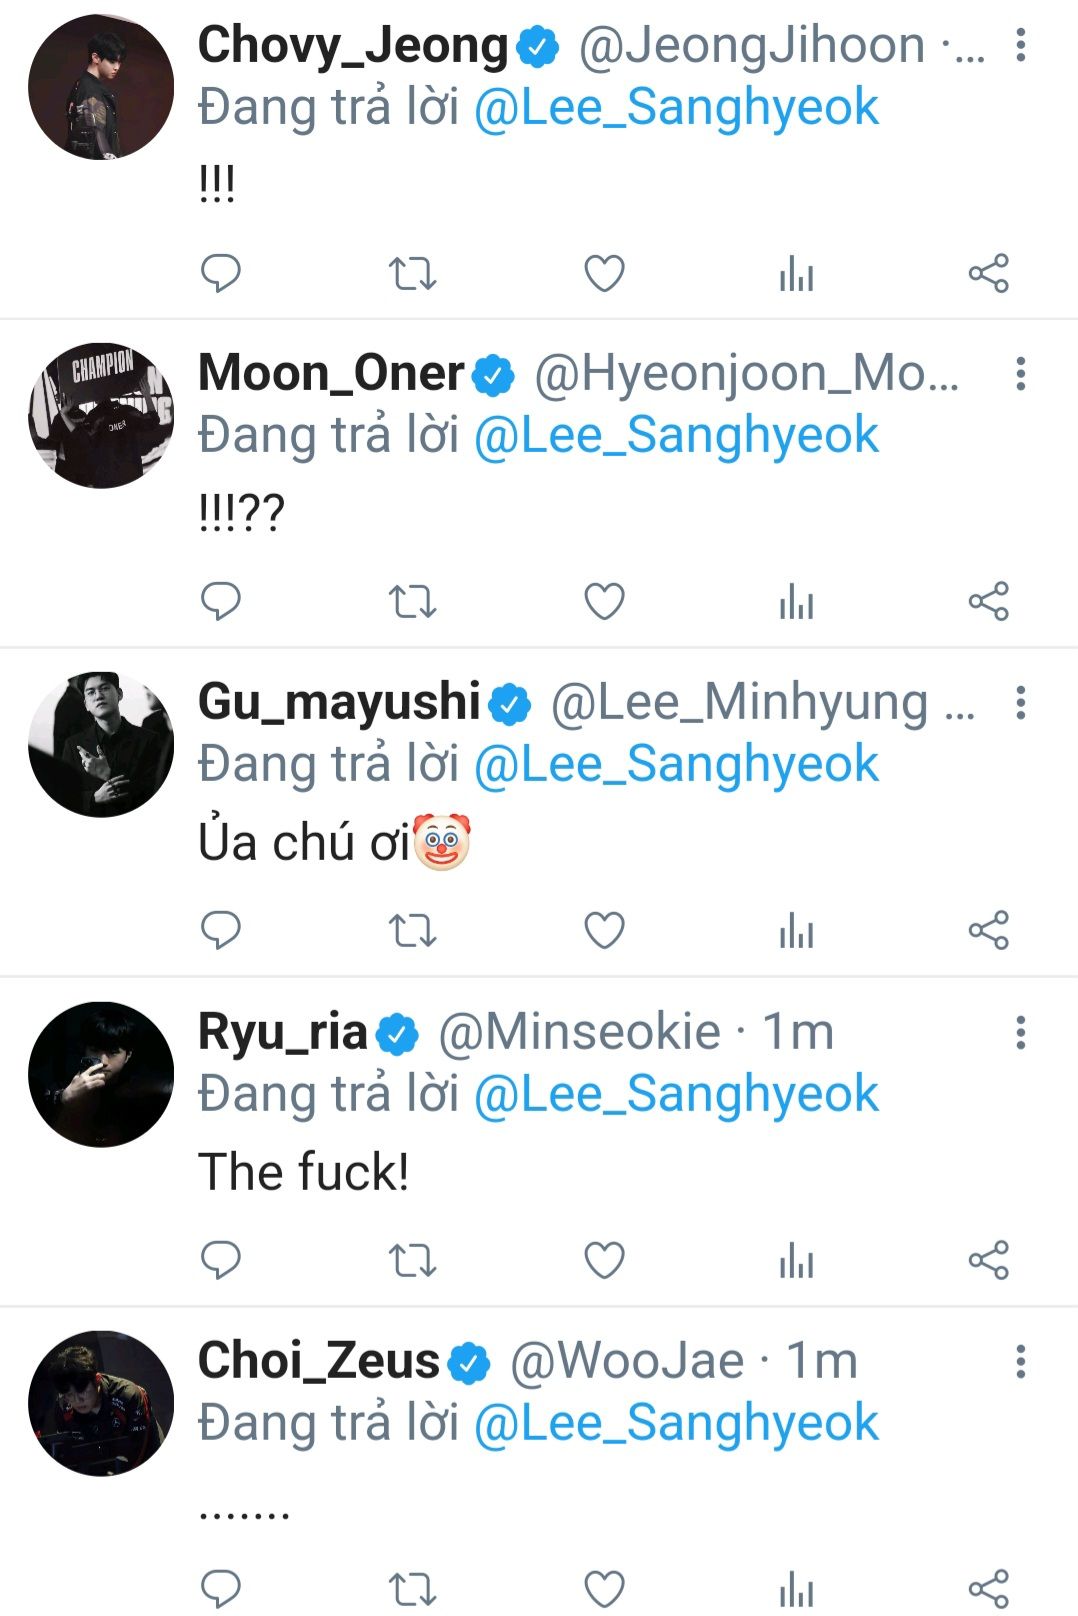Retweet Moon_Oner's reply
Image resolution: width=1078 pixels, height=1616 pixels.
pyautogui.click(x=412, y=601)
